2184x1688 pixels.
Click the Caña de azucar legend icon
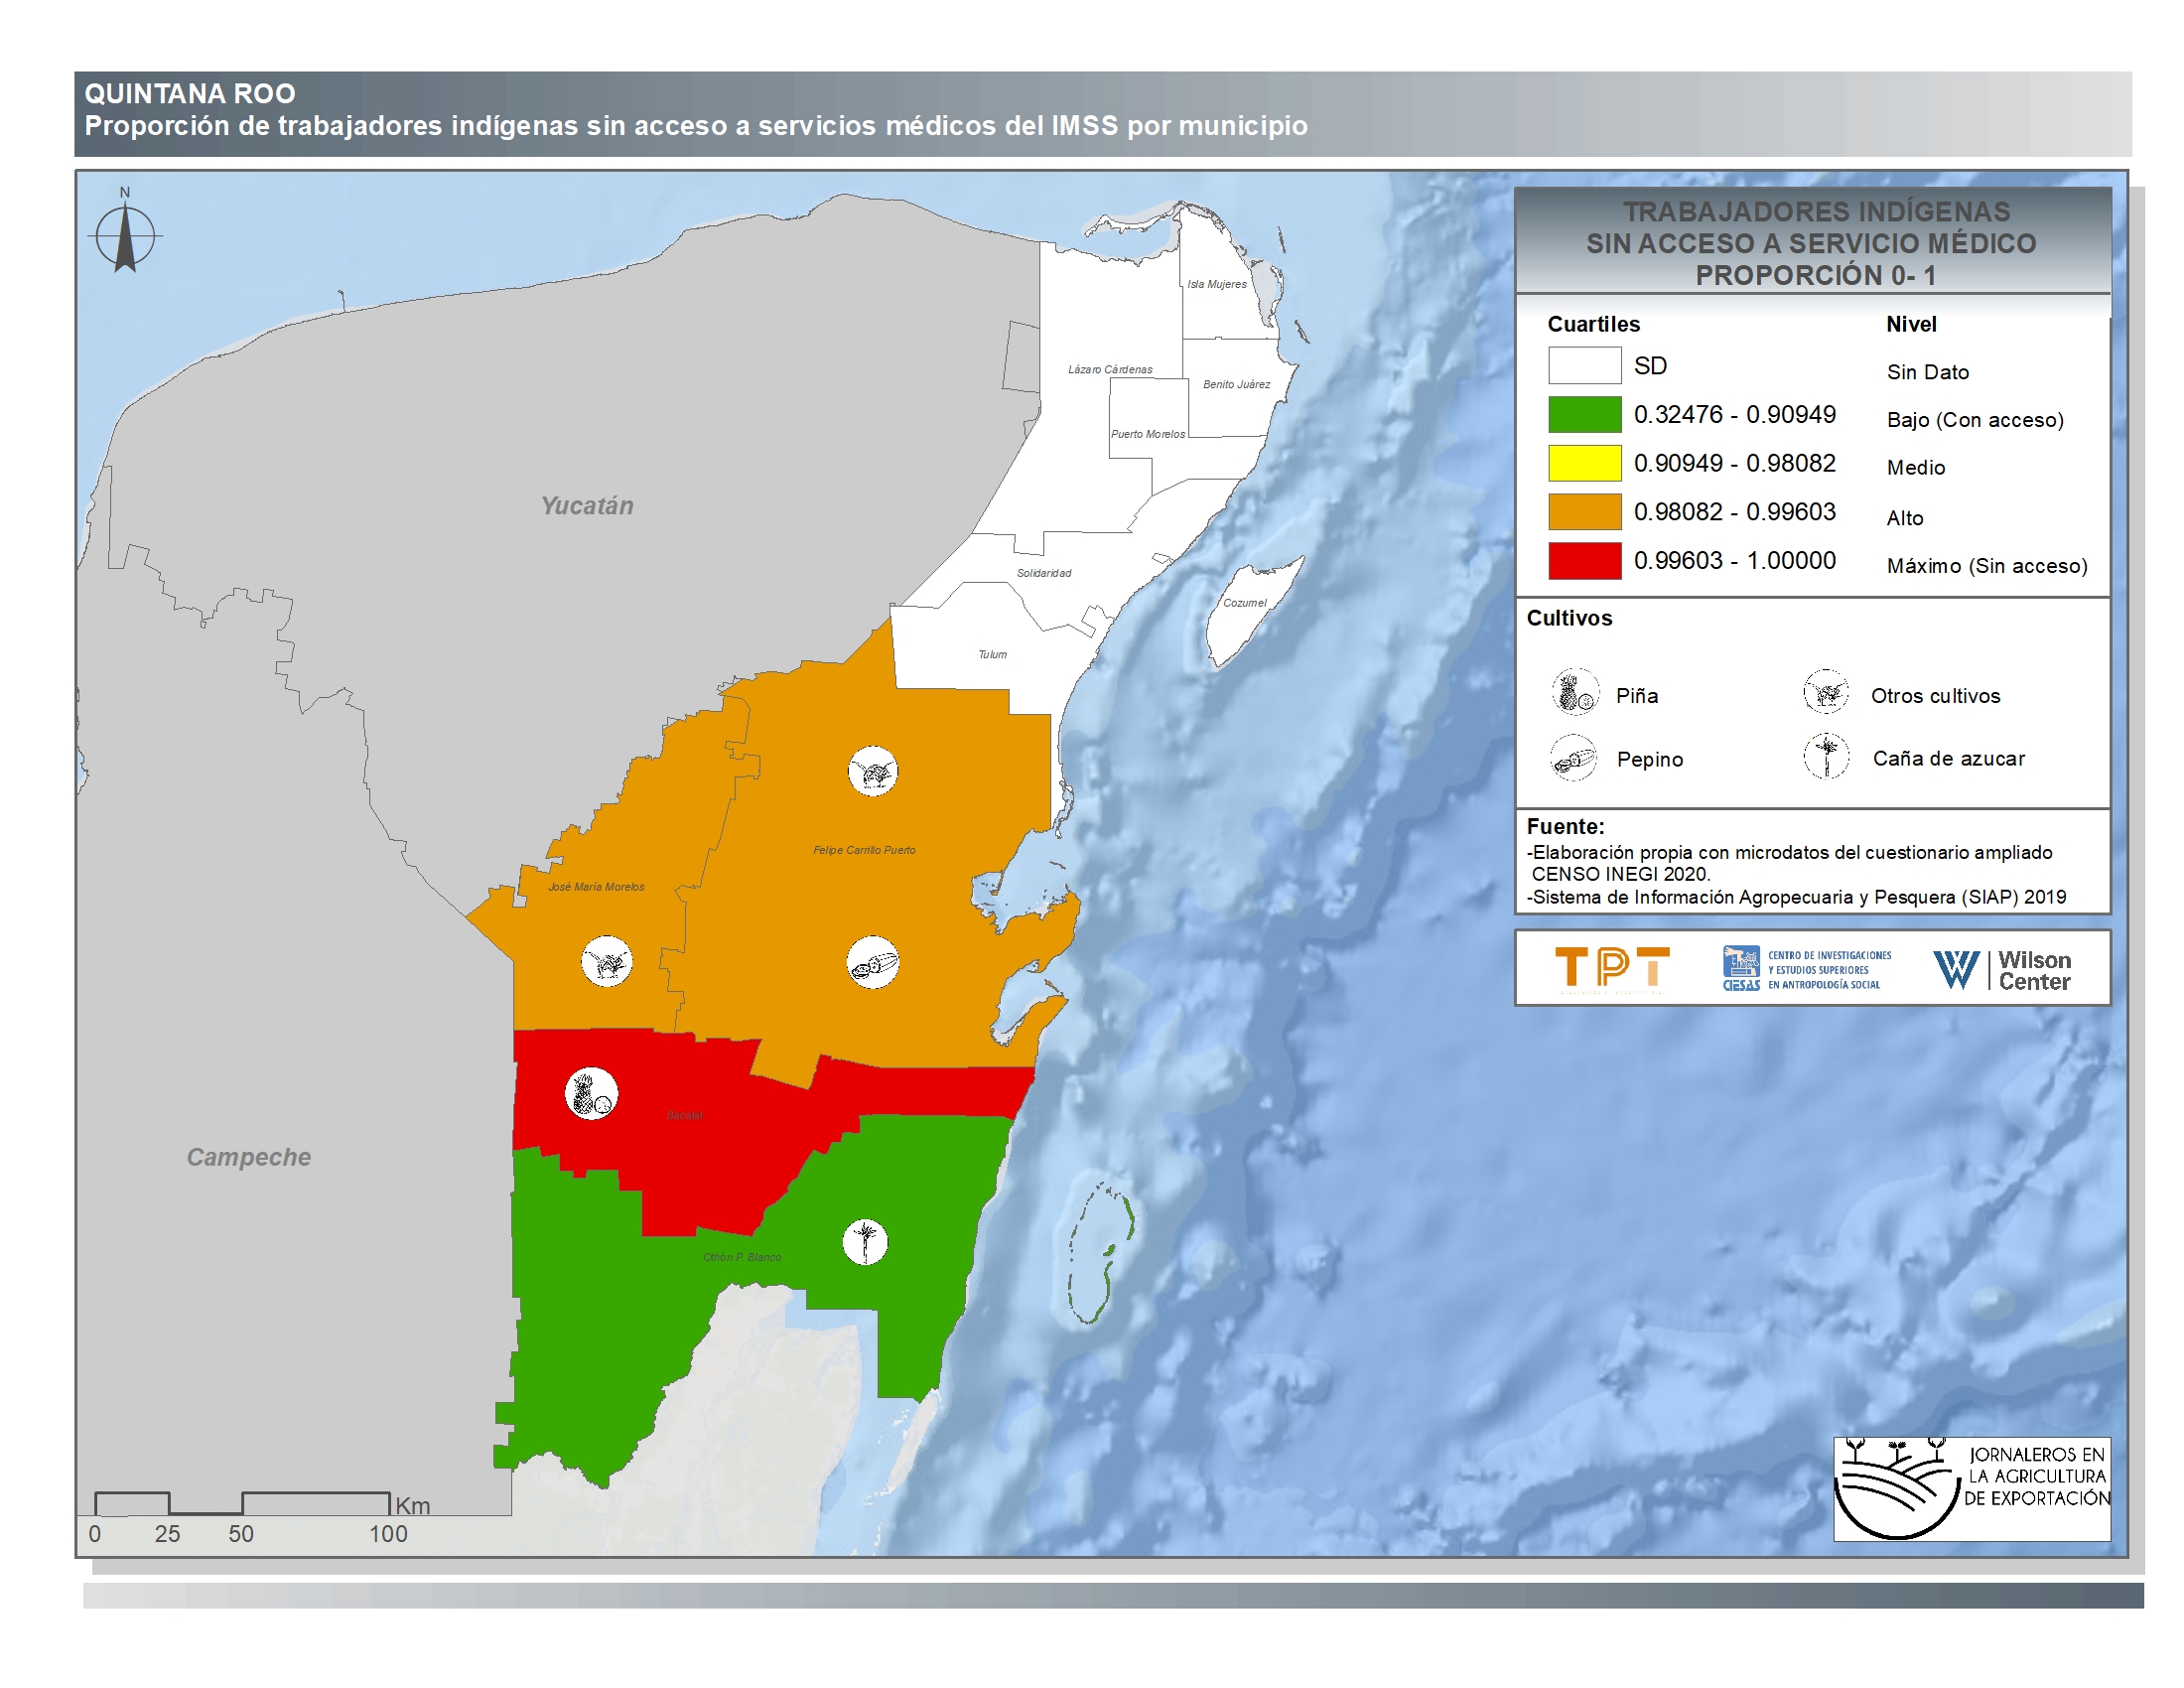(1827, 756)
